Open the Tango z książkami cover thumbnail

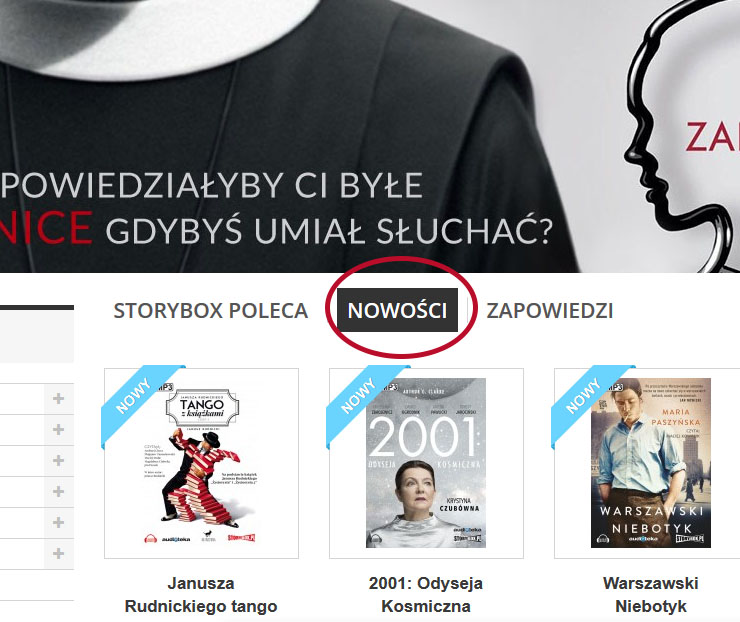[202, 465]
